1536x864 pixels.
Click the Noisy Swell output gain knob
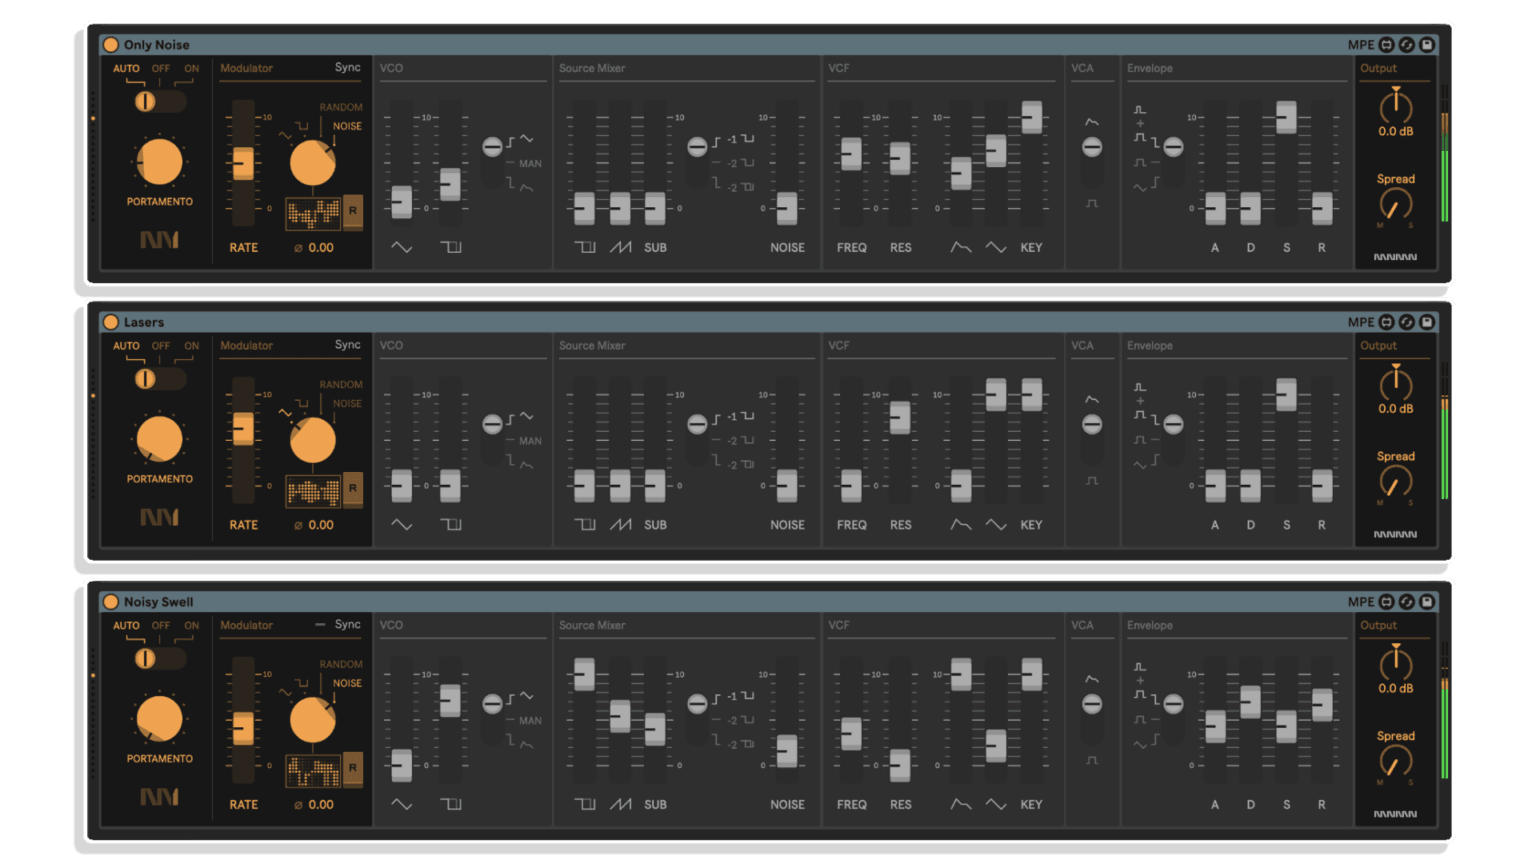click(1395, 664)
